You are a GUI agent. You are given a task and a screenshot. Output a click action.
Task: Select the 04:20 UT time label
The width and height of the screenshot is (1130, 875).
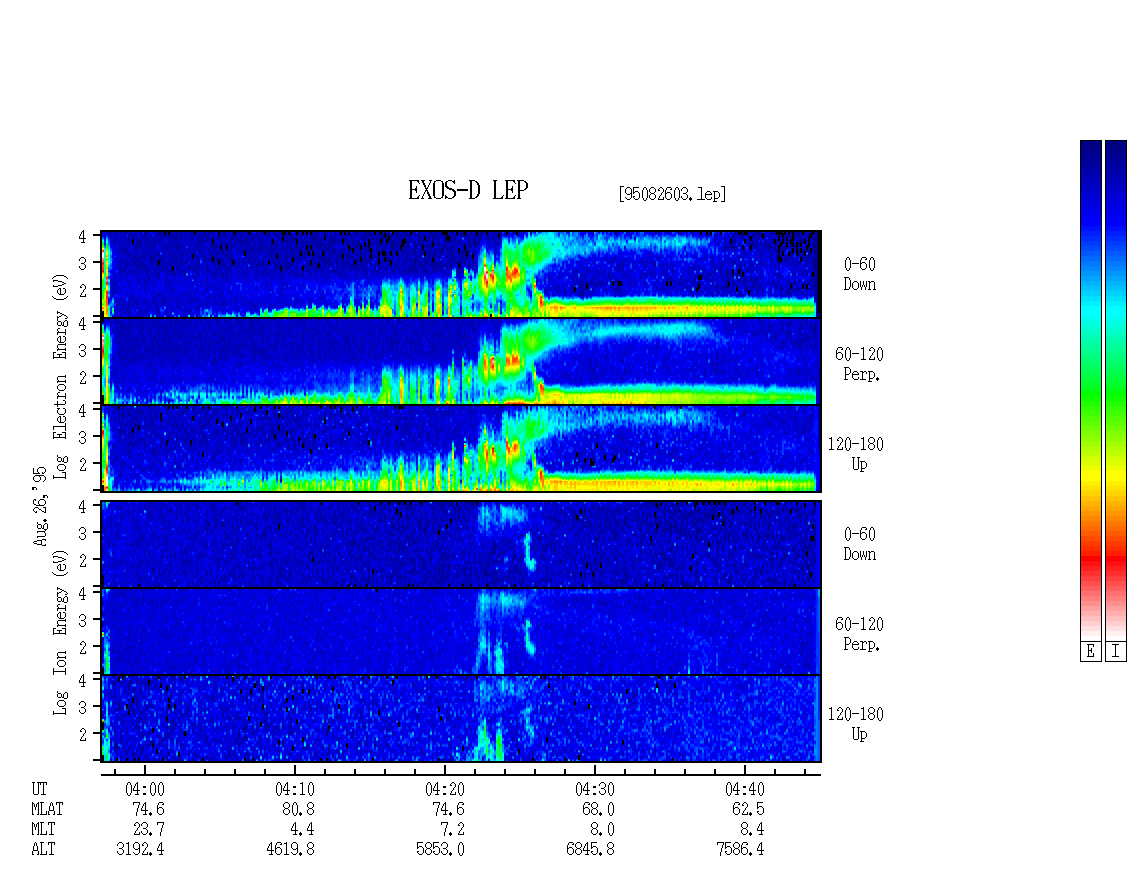(x=445, y=789)
